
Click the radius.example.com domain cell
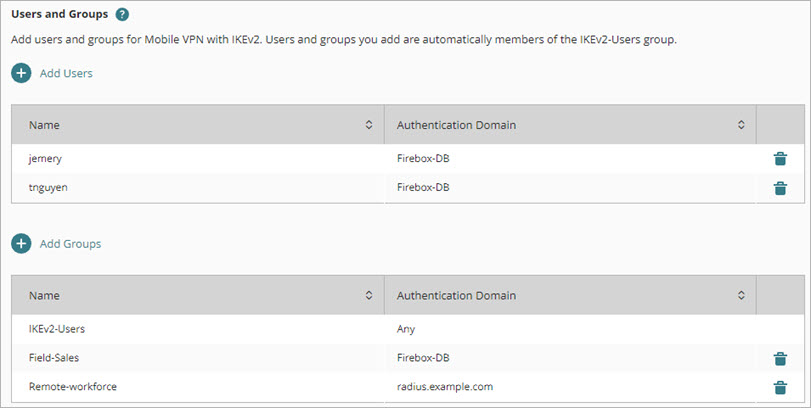click(x=445, y=387)
